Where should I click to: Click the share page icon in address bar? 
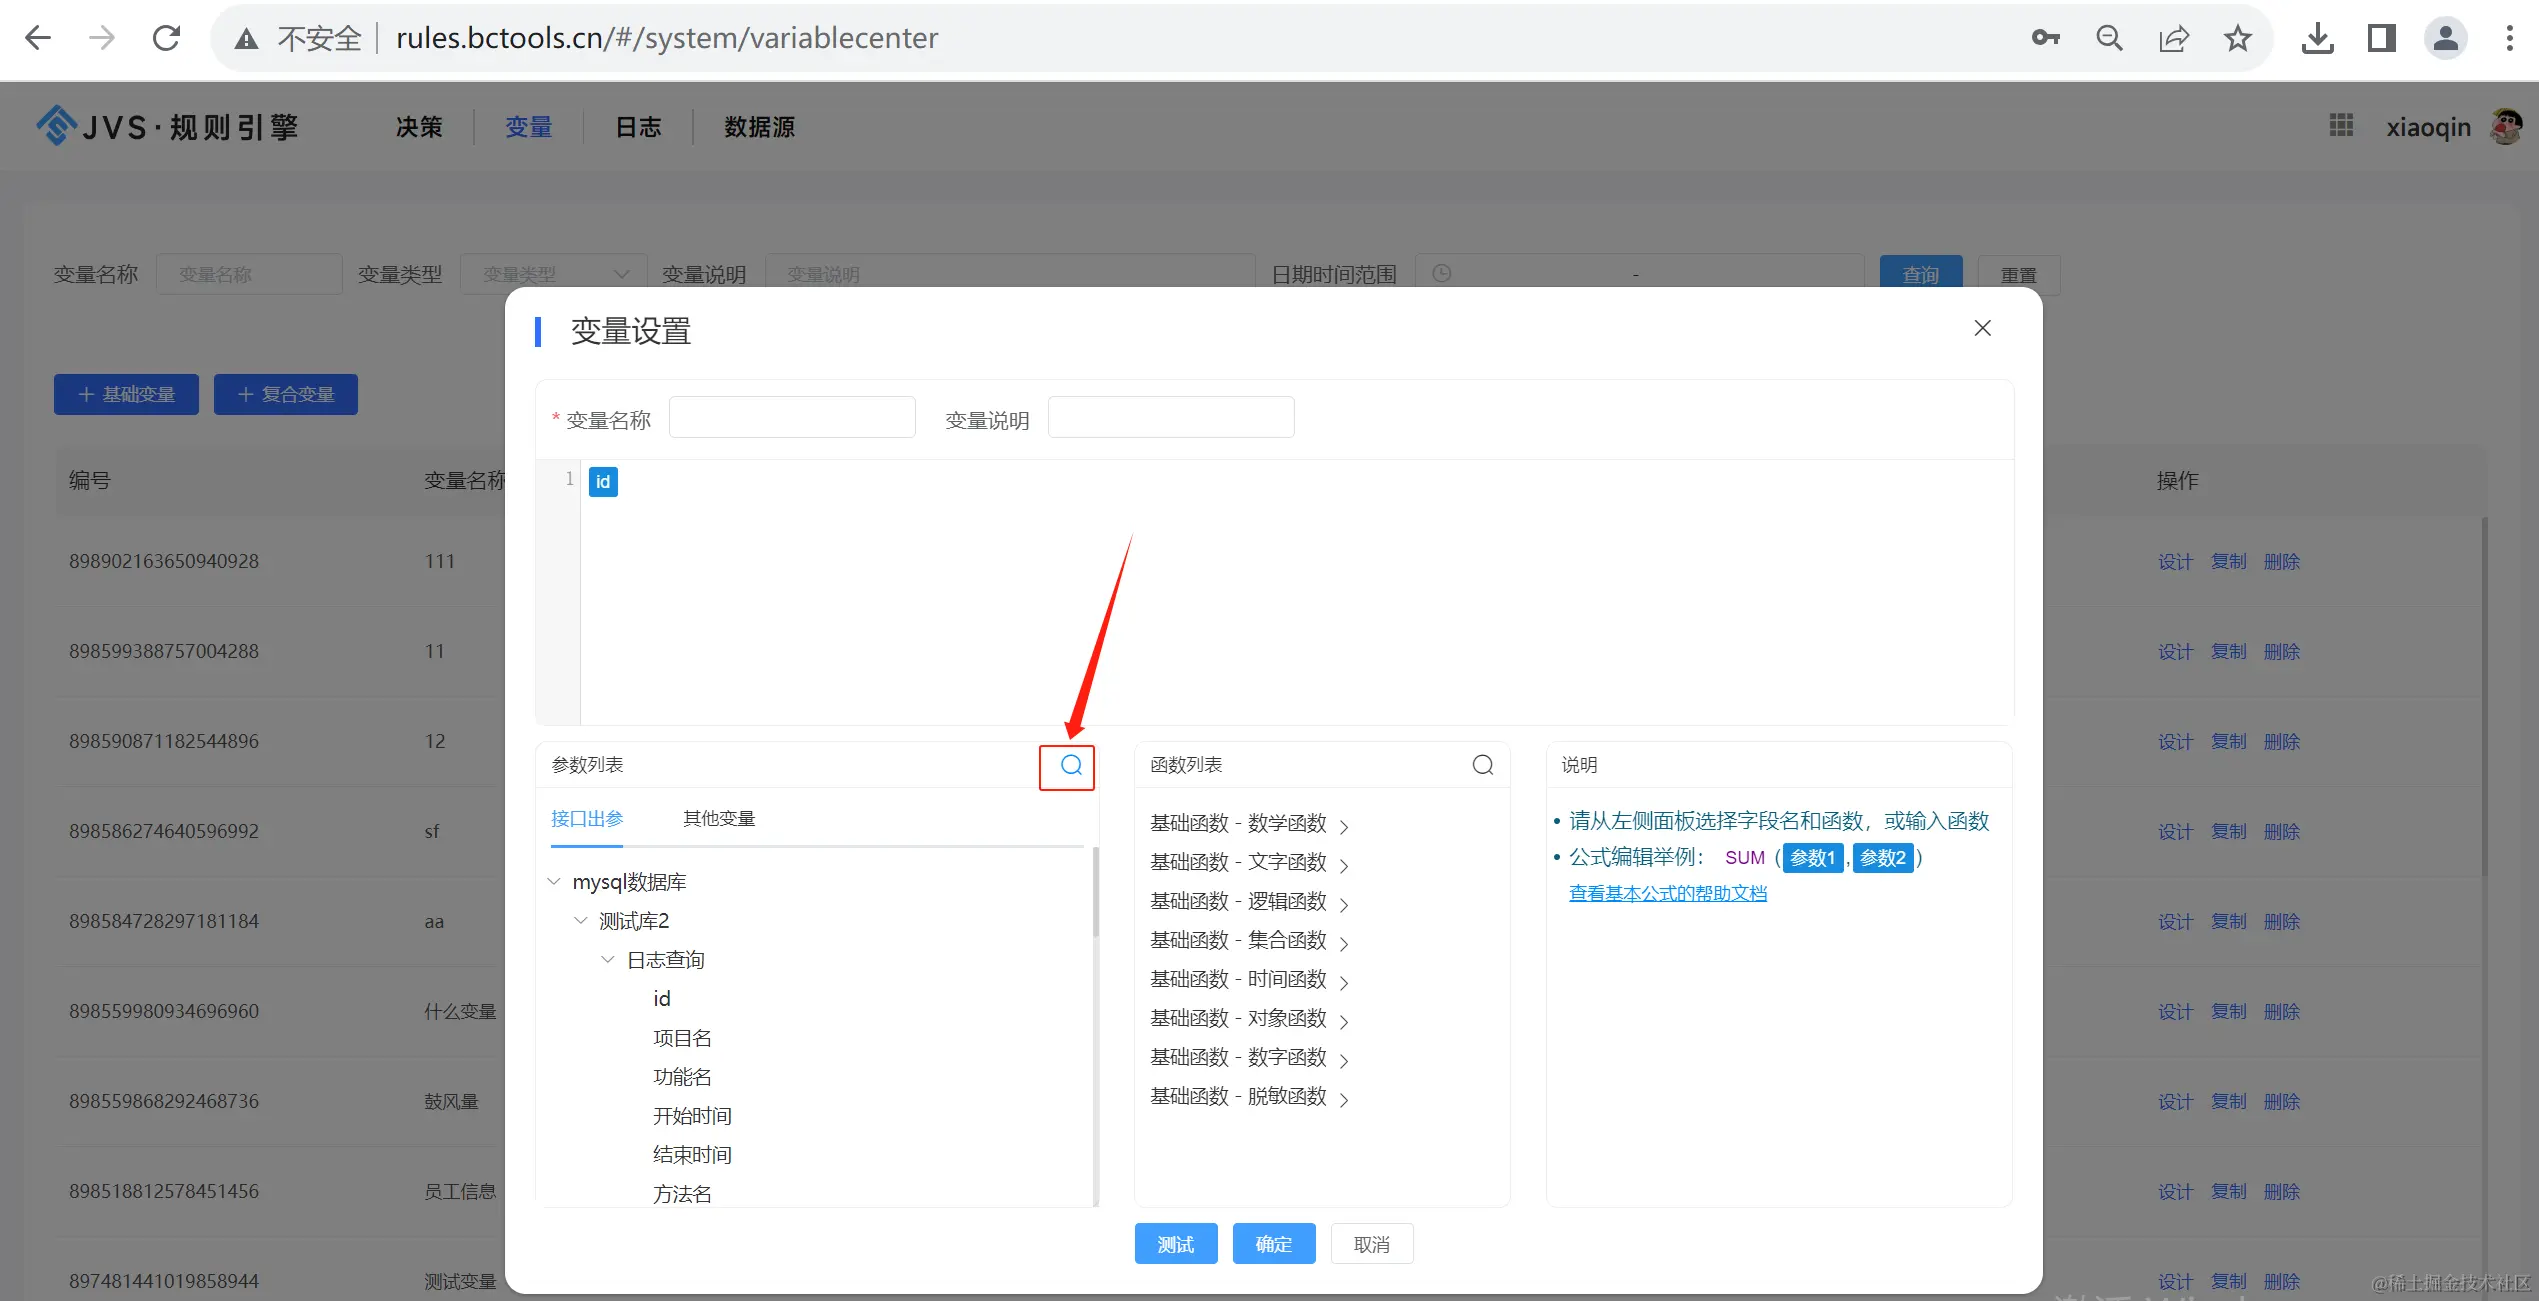pyautogui.click(x=2173, y=39)
